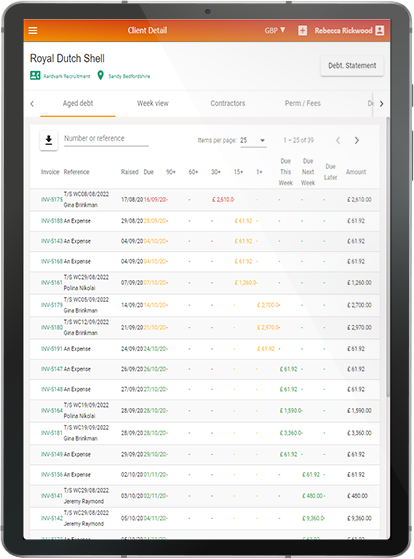The width and height of the screenshot is (414, 559).
Task: Select the £ 3,360.00 amount for INV-5181
Action: coord(359,433)
